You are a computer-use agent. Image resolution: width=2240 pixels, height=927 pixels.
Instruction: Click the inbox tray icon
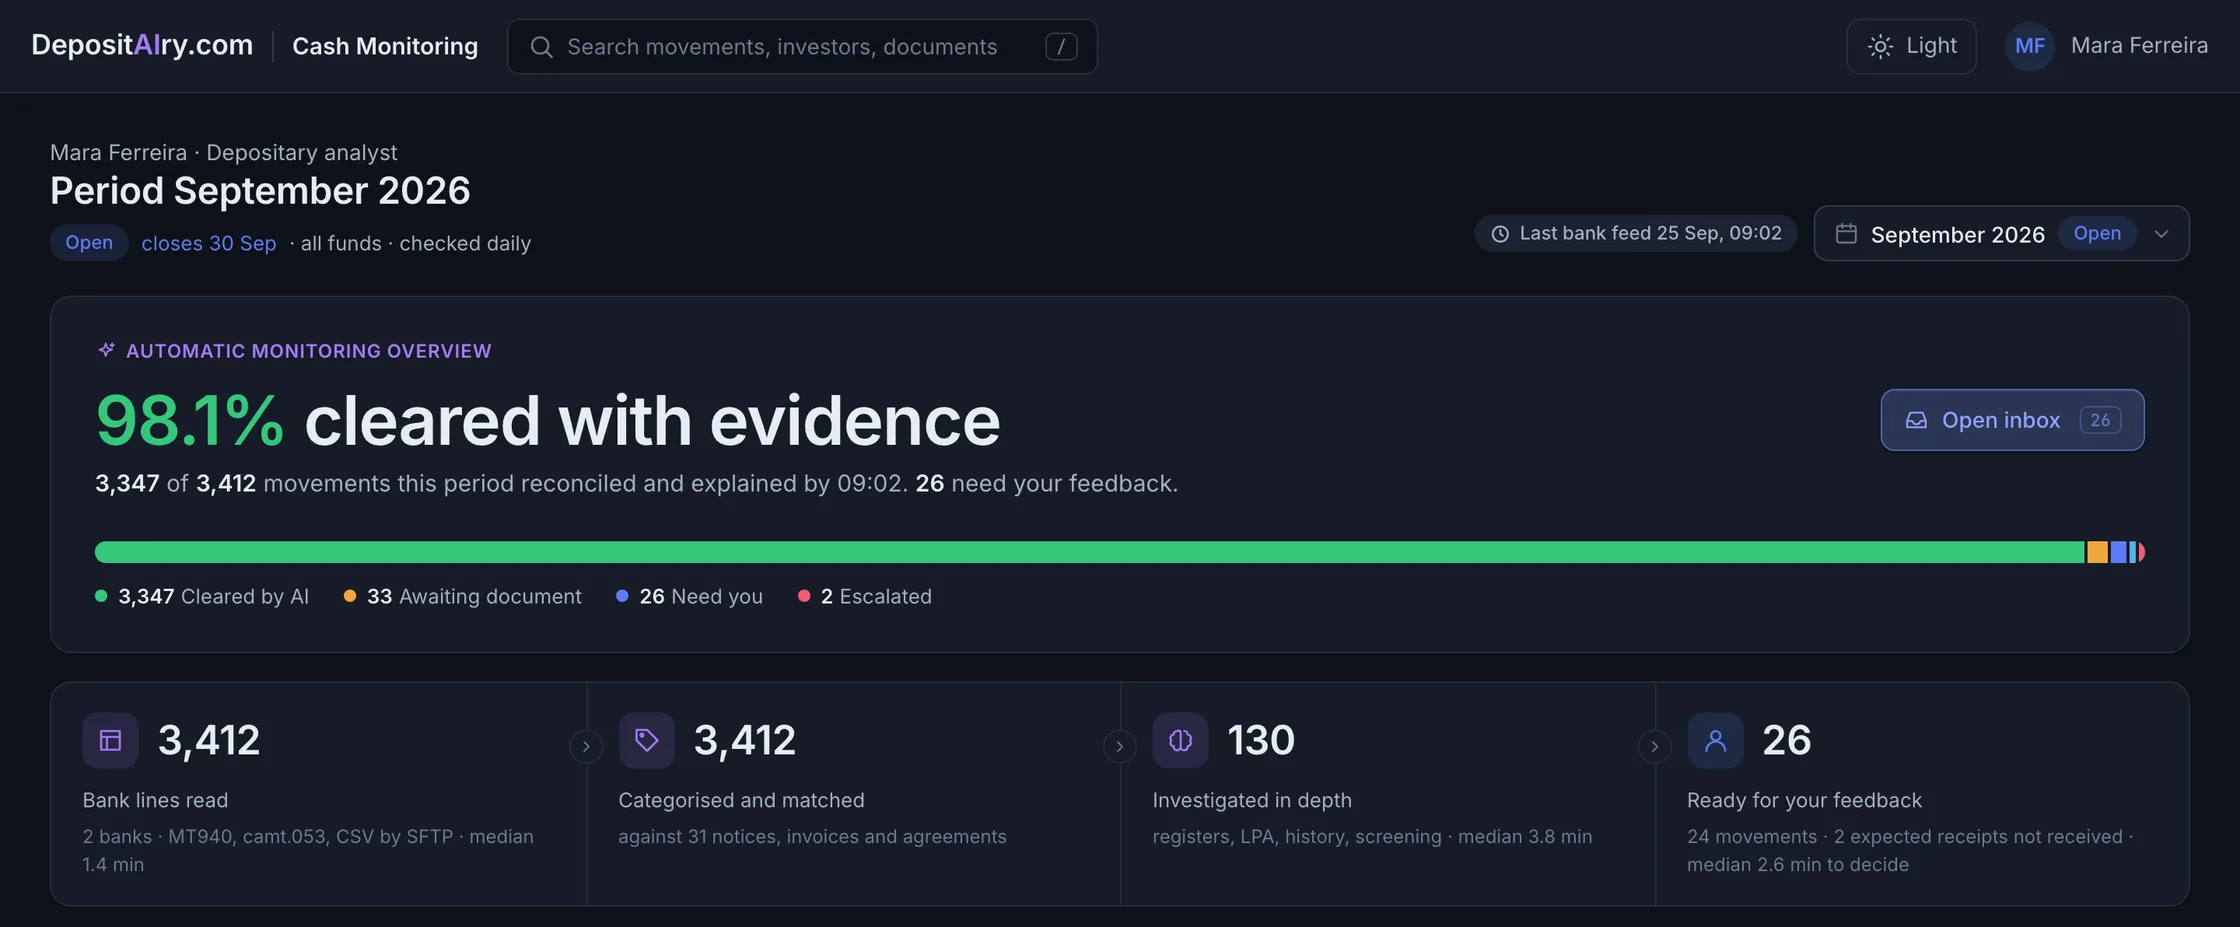click(1916, 420)
